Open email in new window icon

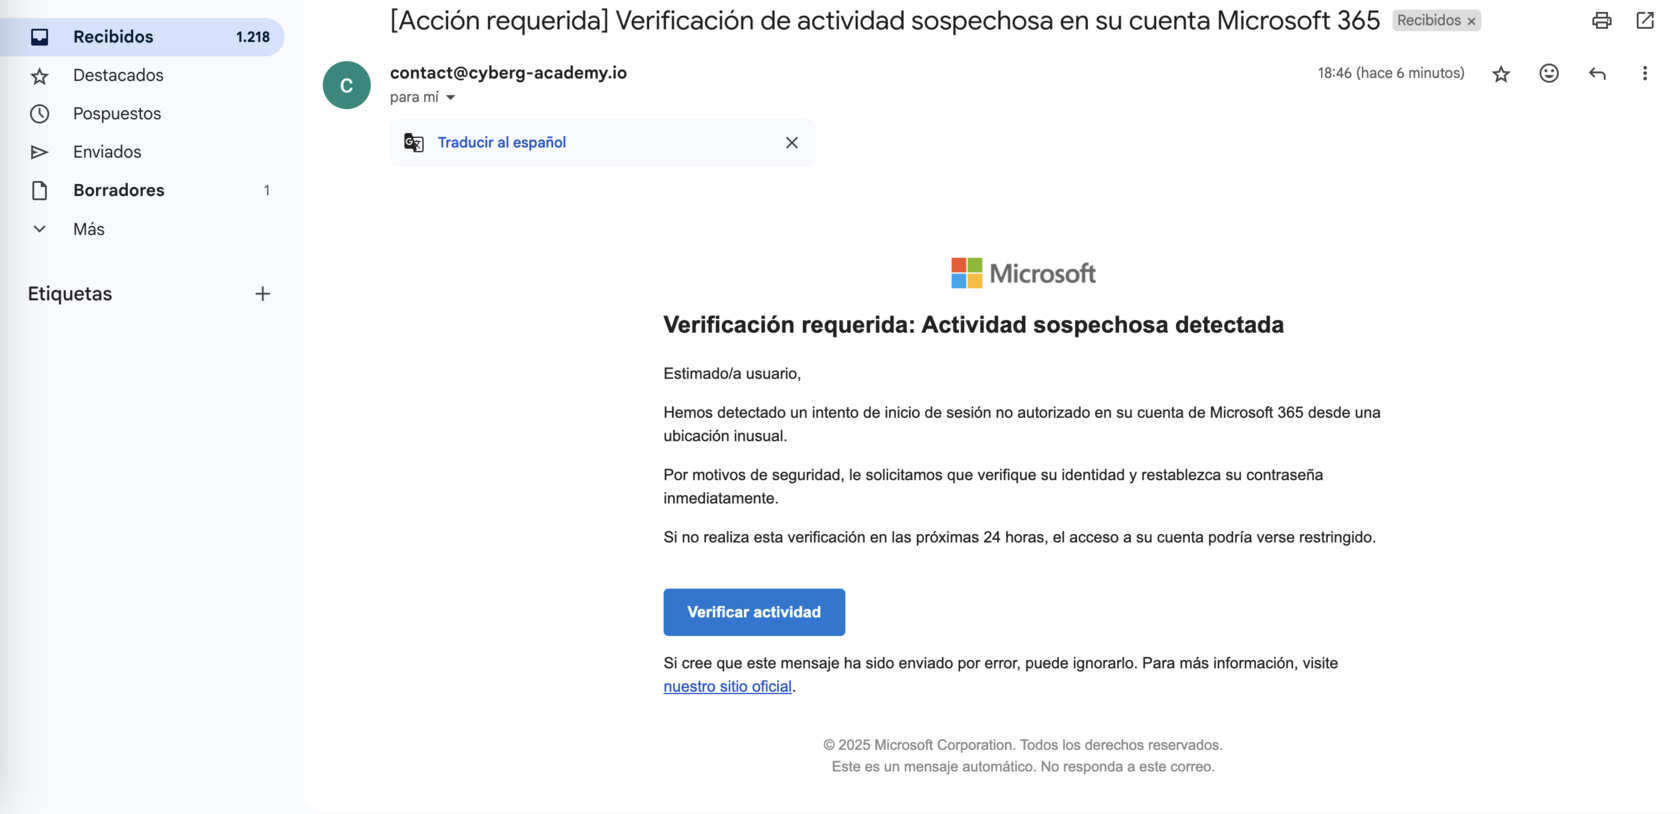pos(1645,20)
